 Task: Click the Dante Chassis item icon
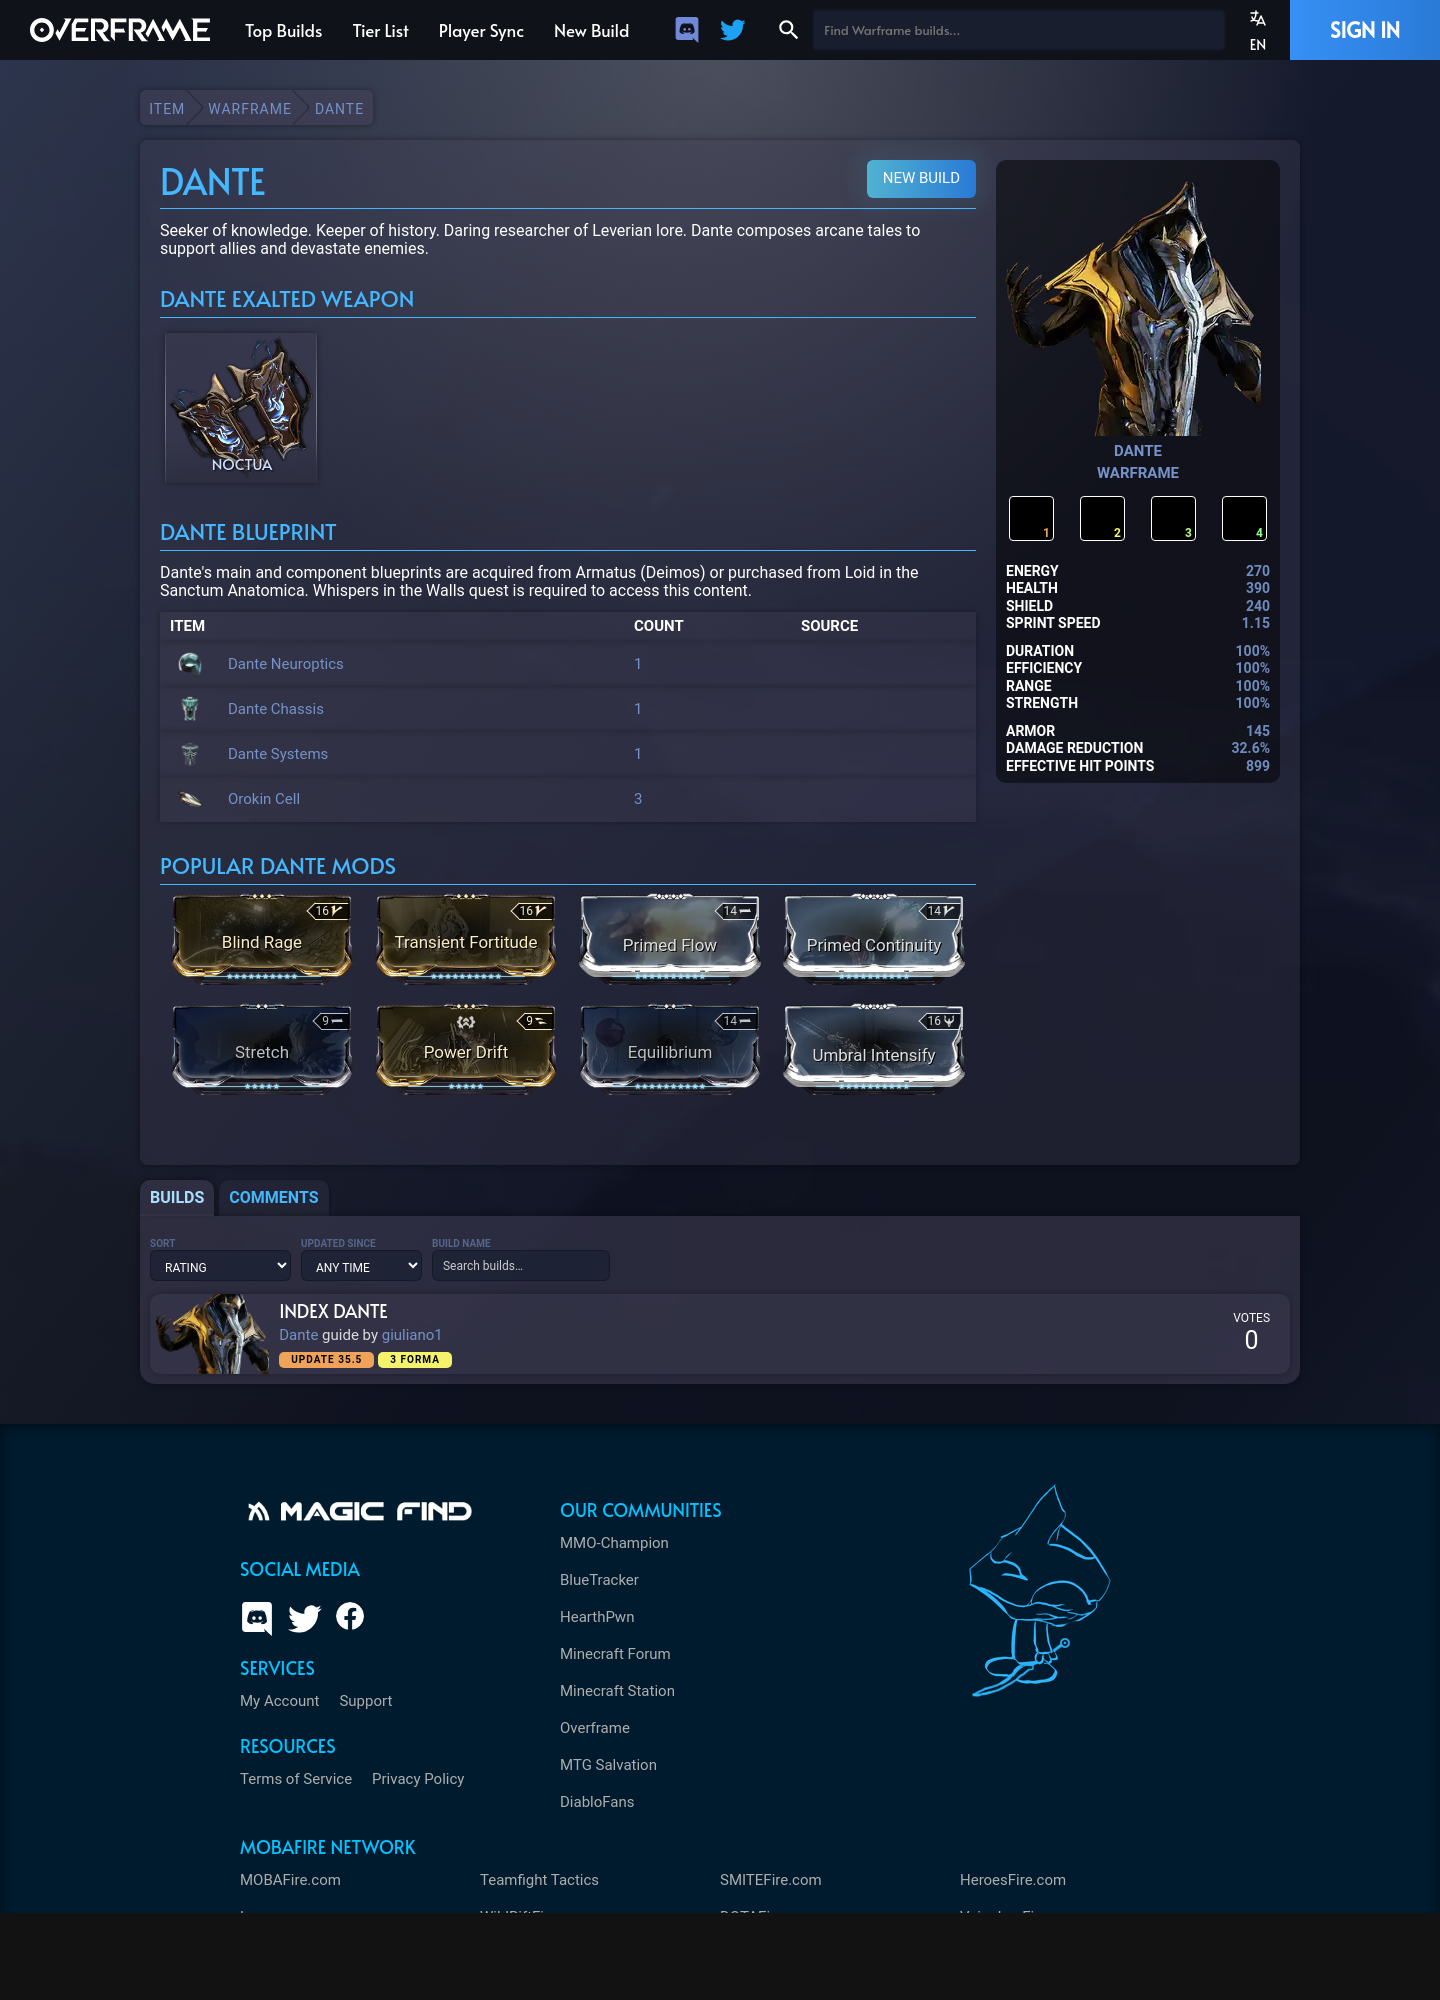tap(190, 708)
